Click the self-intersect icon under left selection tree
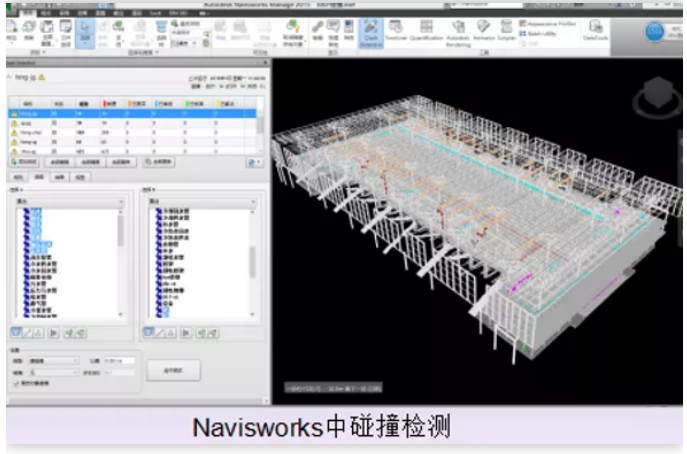687x454 pixels. [x=54, y=333]
